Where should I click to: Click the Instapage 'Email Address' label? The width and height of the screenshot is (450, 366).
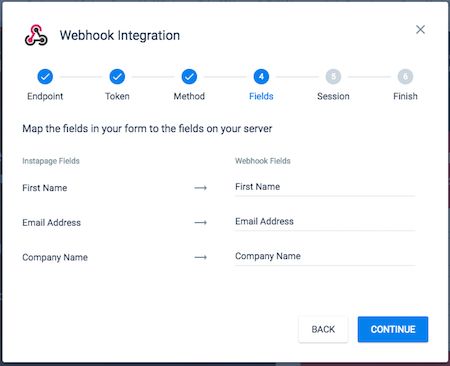click(x=52, y=223)
